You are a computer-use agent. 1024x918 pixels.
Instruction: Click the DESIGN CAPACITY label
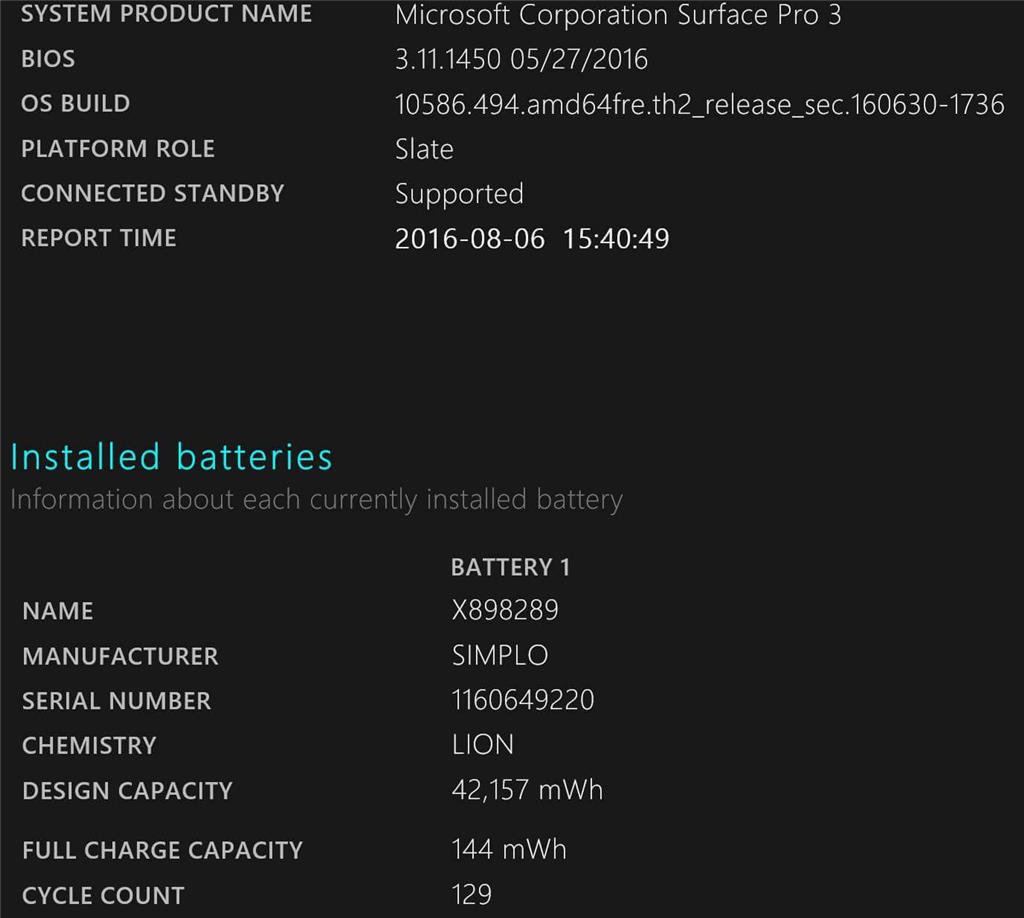click(x=127, y=791)
